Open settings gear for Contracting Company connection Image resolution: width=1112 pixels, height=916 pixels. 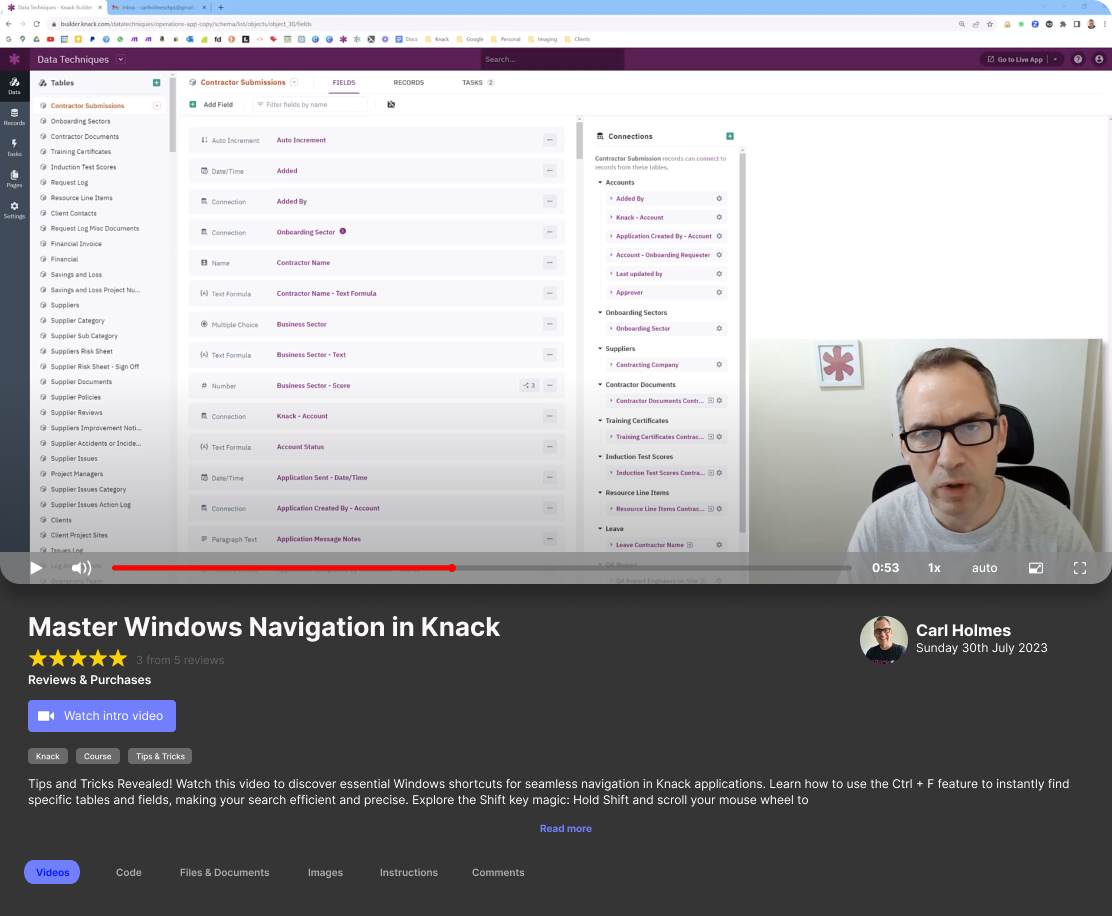coord(719,364)
